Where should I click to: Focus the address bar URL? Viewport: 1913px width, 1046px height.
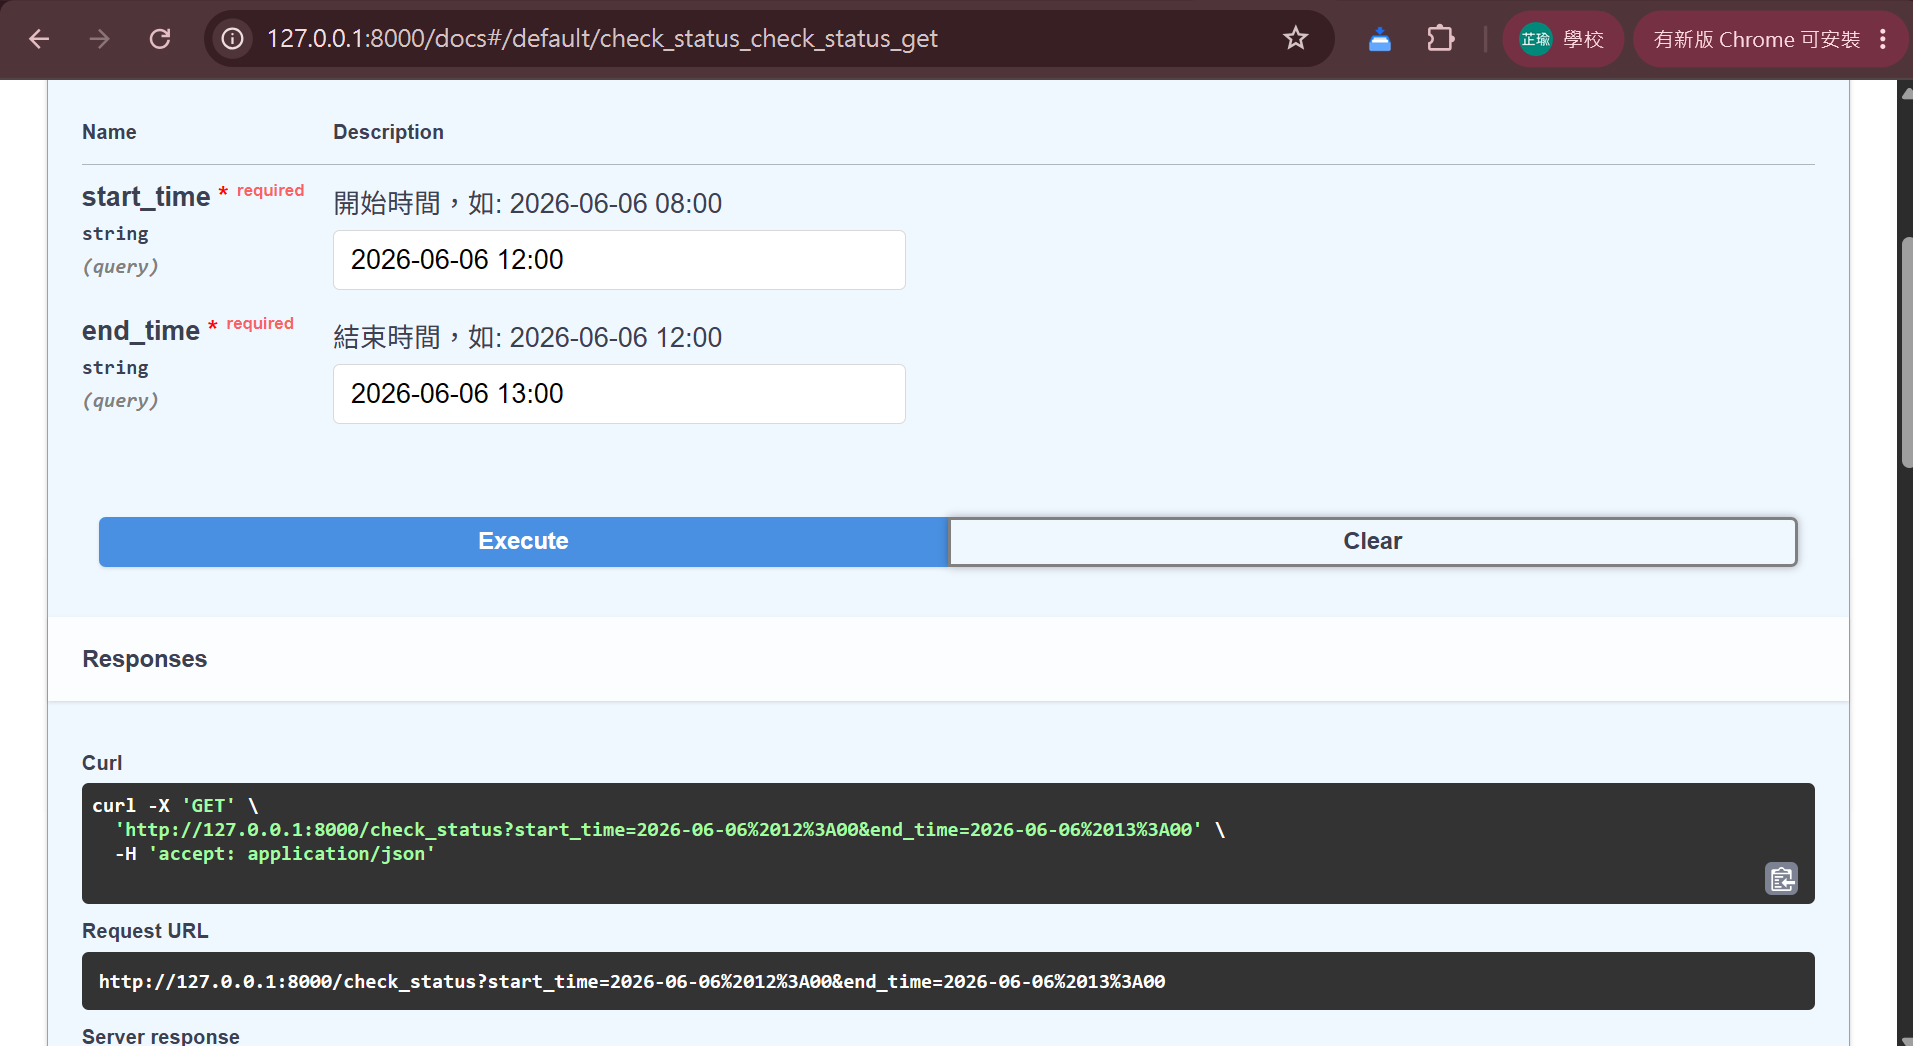click(602, 39)
